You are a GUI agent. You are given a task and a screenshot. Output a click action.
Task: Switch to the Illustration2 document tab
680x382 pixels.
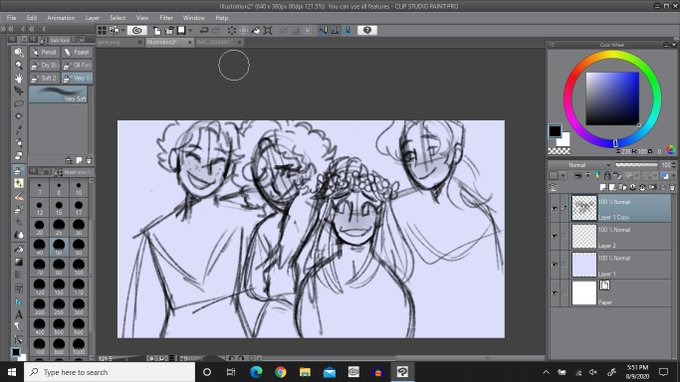169,42
